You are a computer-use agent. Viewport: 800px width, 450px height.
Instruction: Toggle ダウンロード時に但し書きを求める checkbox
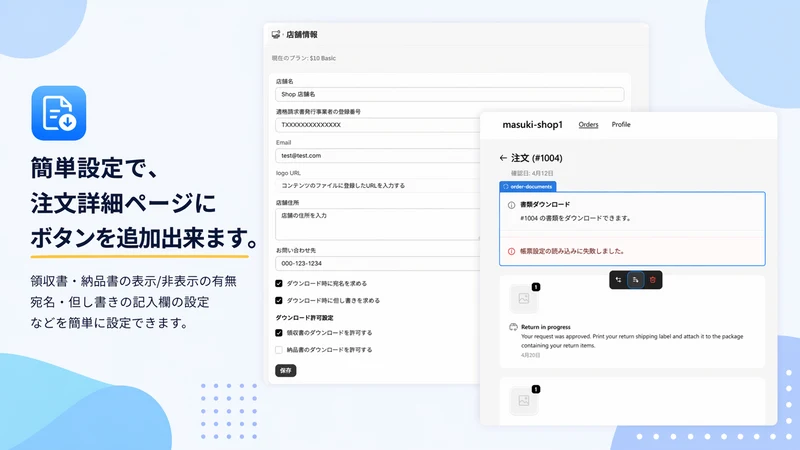[279, 301]
